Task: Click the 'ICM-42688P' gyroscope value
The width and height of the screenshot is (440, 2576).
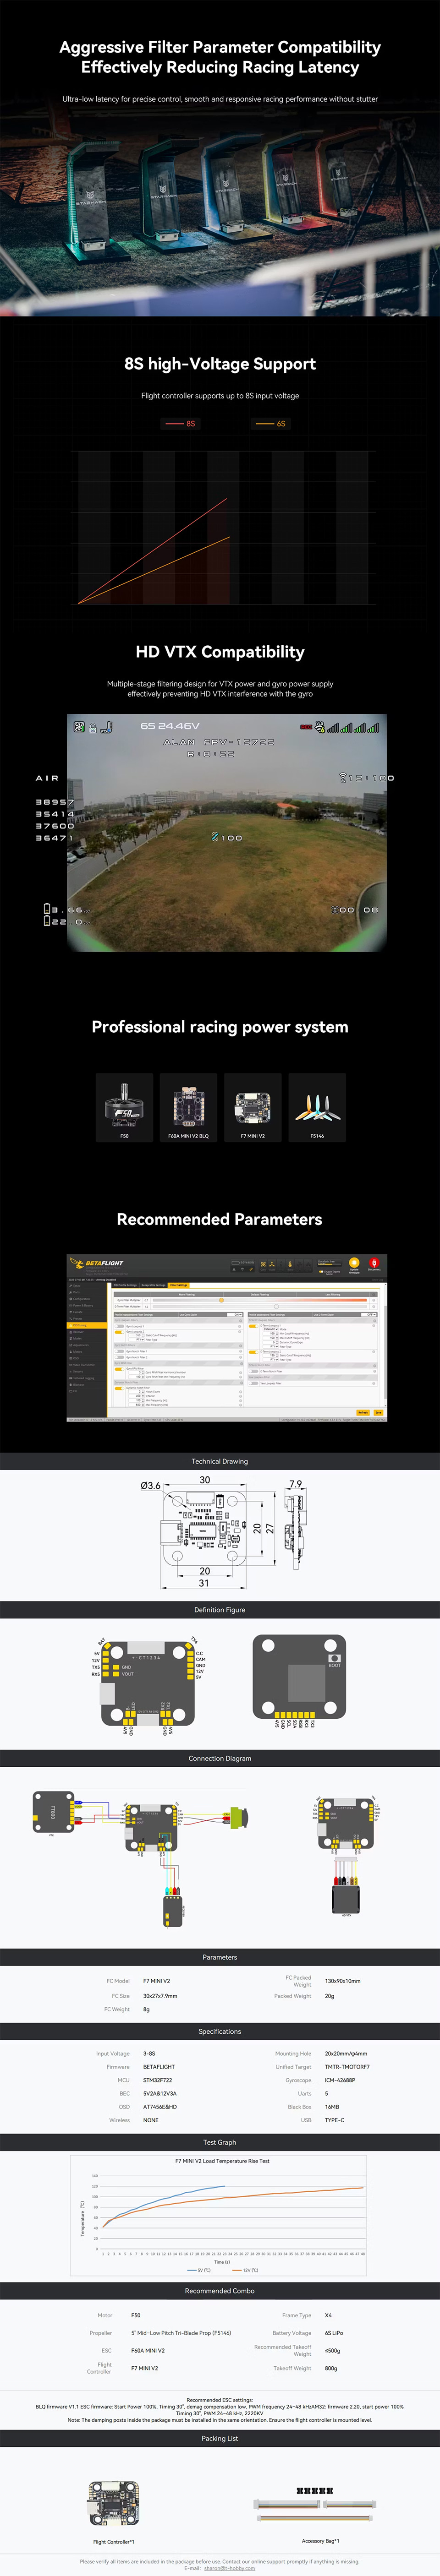Action: (340, 2080)
